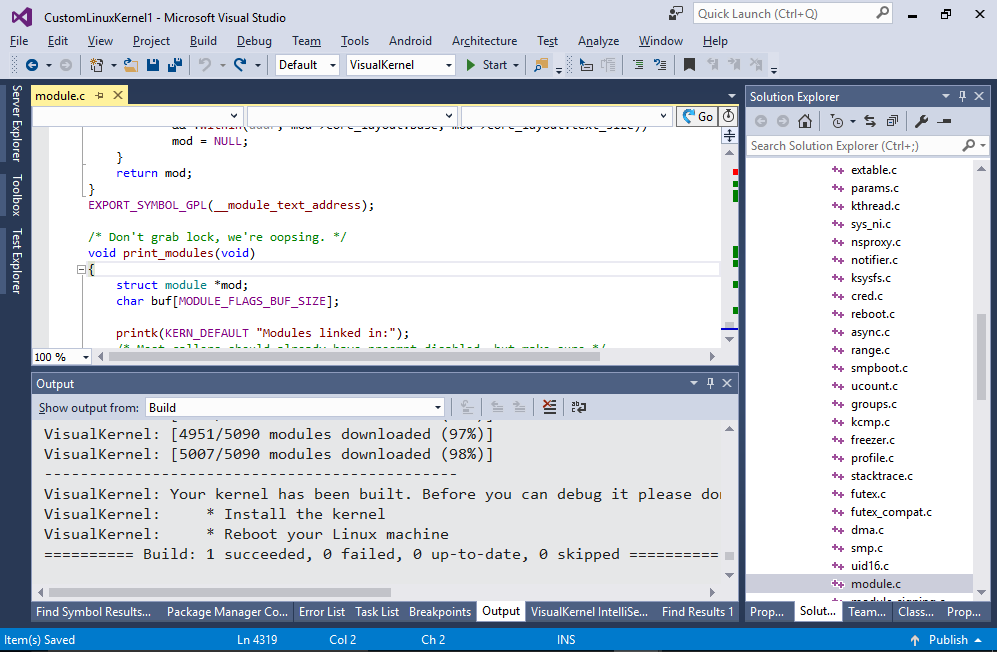The height and width of the screenshot is (652, 997).
Task: Click the code editor horizontal scrollbar
Action: 355,357
